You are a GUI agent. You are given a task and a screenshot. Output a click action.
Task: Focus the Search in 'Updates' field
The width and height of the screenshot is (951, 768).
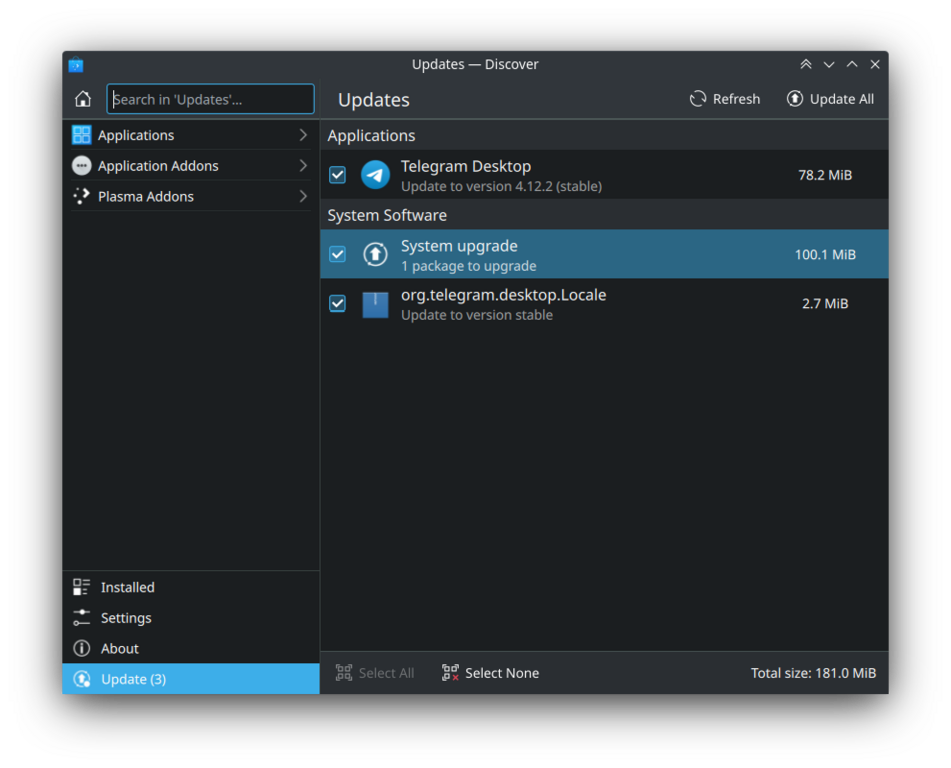point(210,99)
